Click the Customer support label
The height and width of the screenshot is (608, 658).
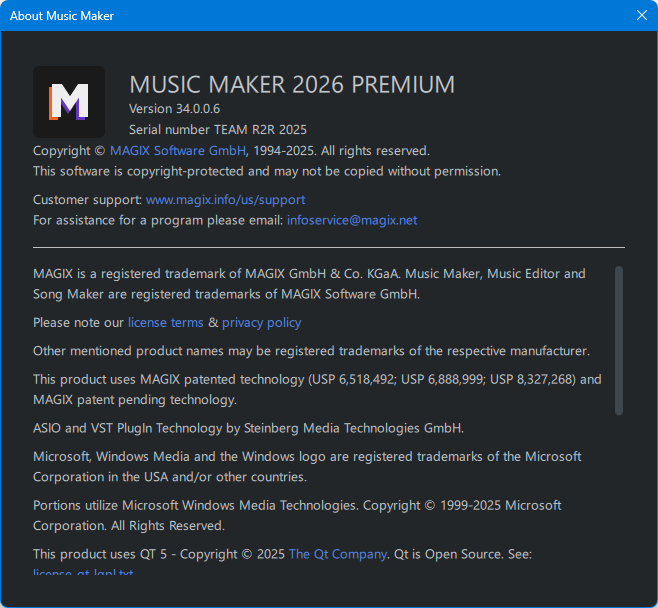(87, 200)
